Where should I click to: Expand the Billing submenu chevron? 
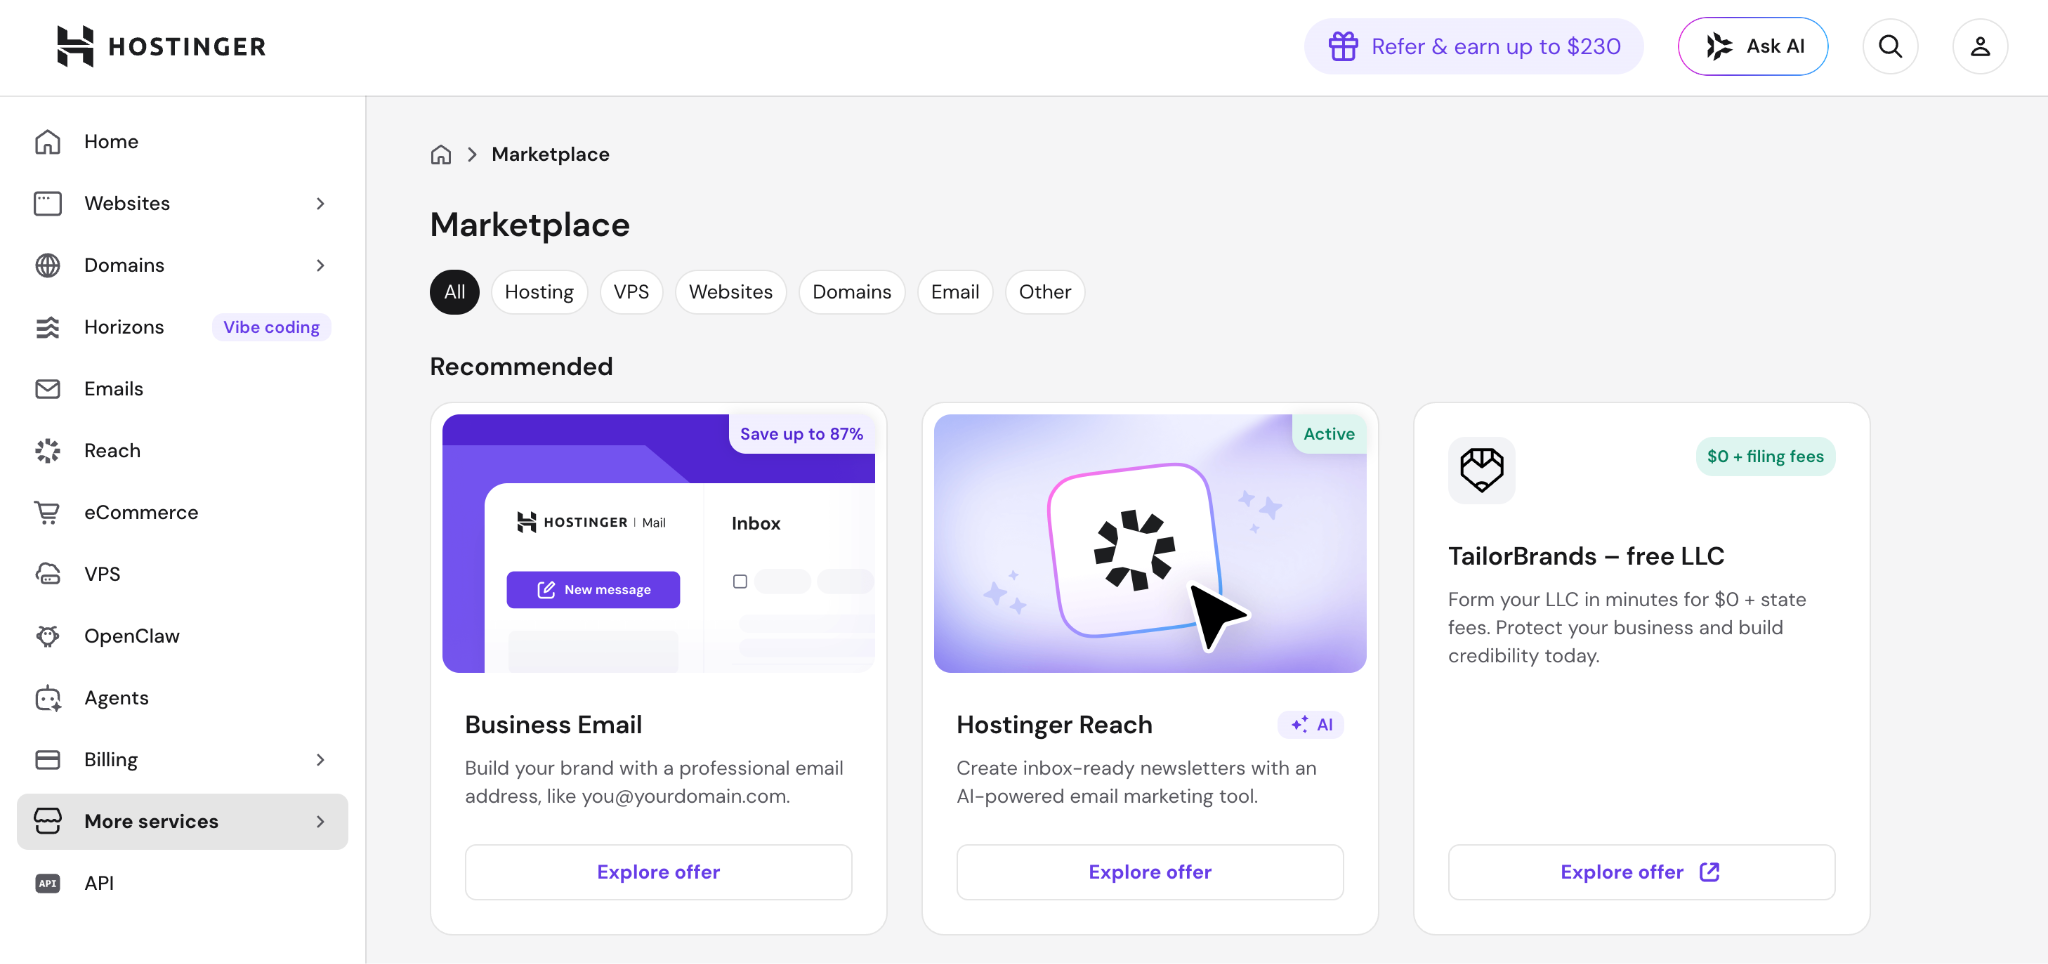pyautogui.click(x=320, y=760)
